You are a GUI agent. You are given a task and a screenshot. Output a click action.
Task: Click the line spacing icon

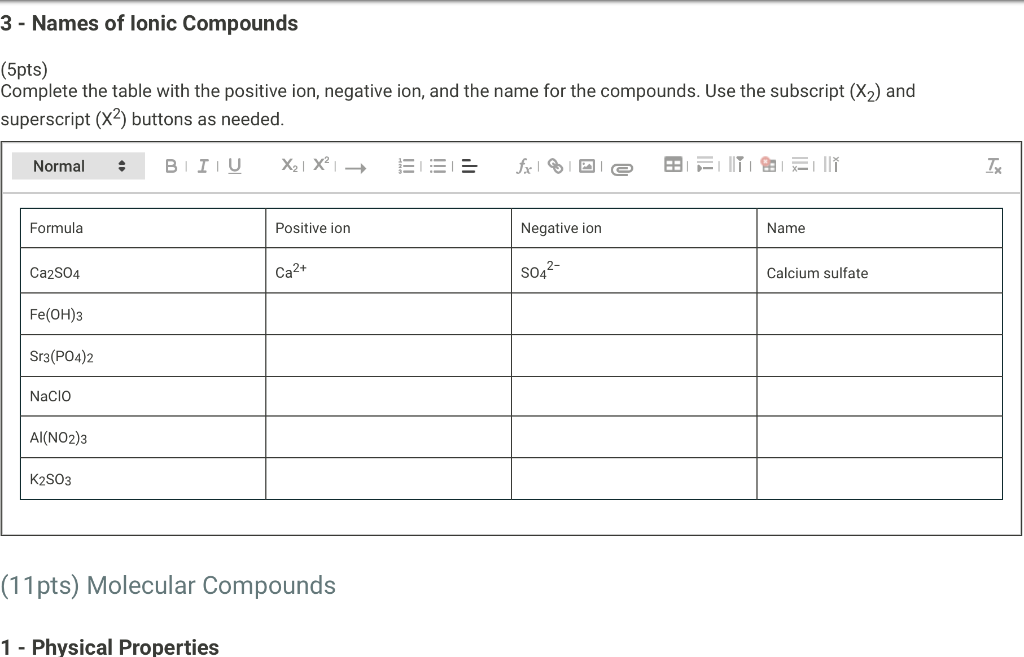click(x=468, y=167)
